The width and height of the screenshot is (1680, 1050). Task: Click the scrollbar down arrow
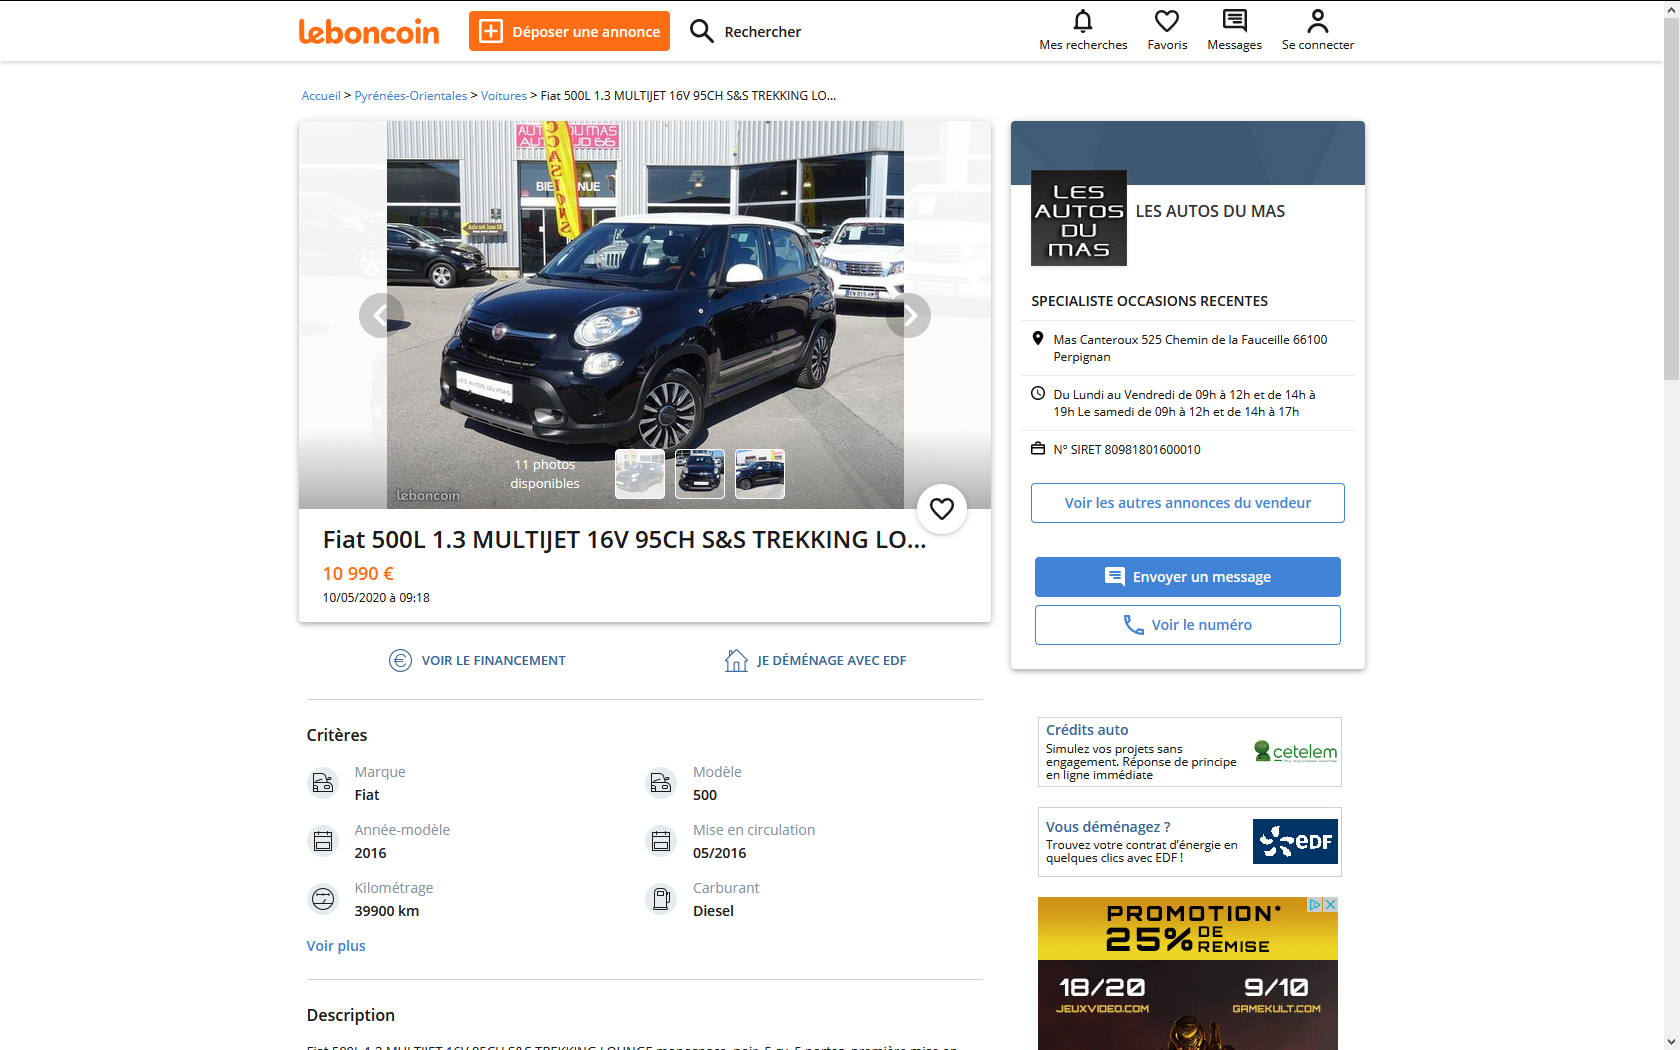pyautogui.click(x=1671, y=1041)
